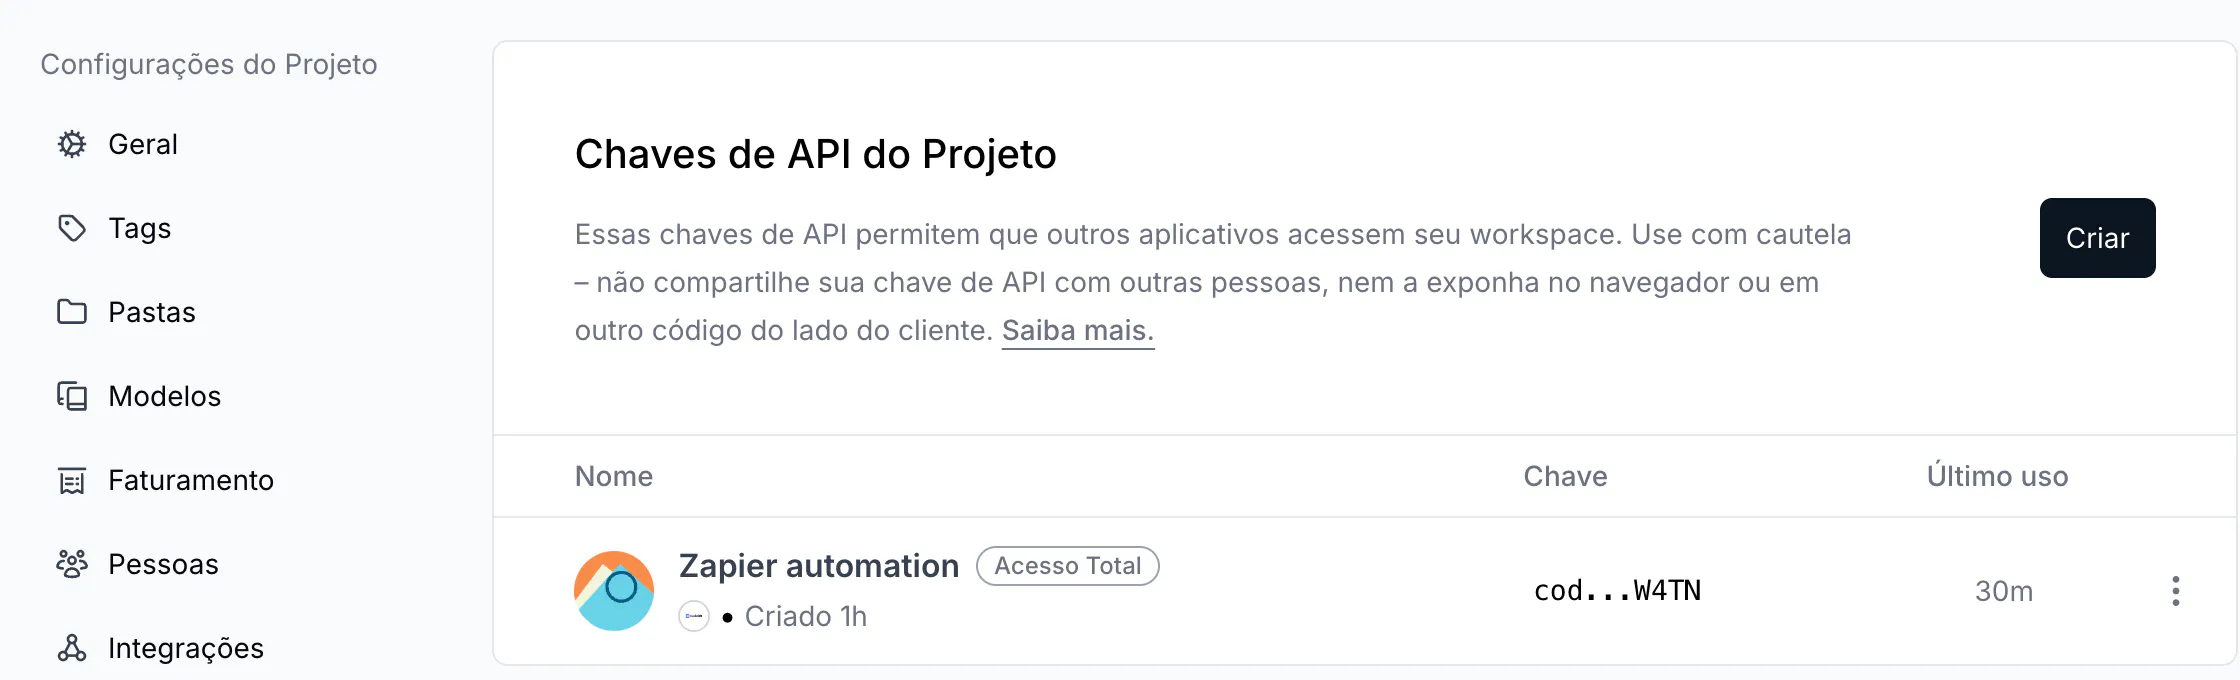Sort by the Último uso column header
2240x680 pixels.
coord(1997,476)
